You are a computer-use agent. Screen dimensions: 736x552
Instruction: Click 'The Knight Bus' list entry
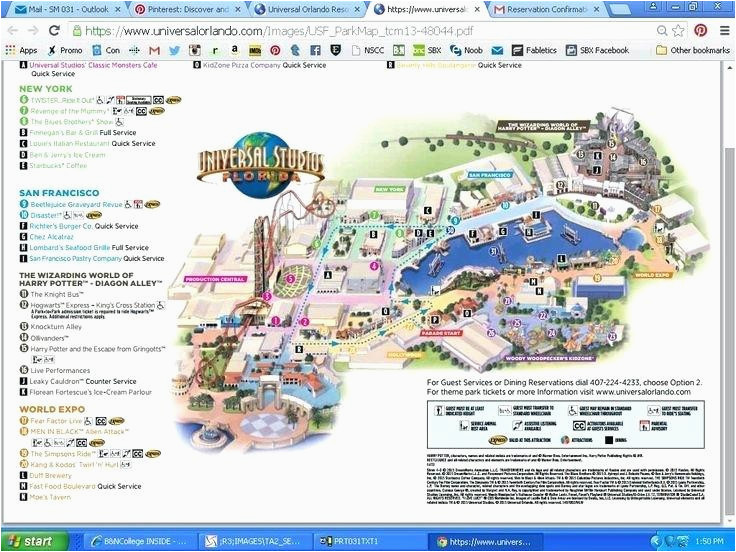click(x=57, y=294)
